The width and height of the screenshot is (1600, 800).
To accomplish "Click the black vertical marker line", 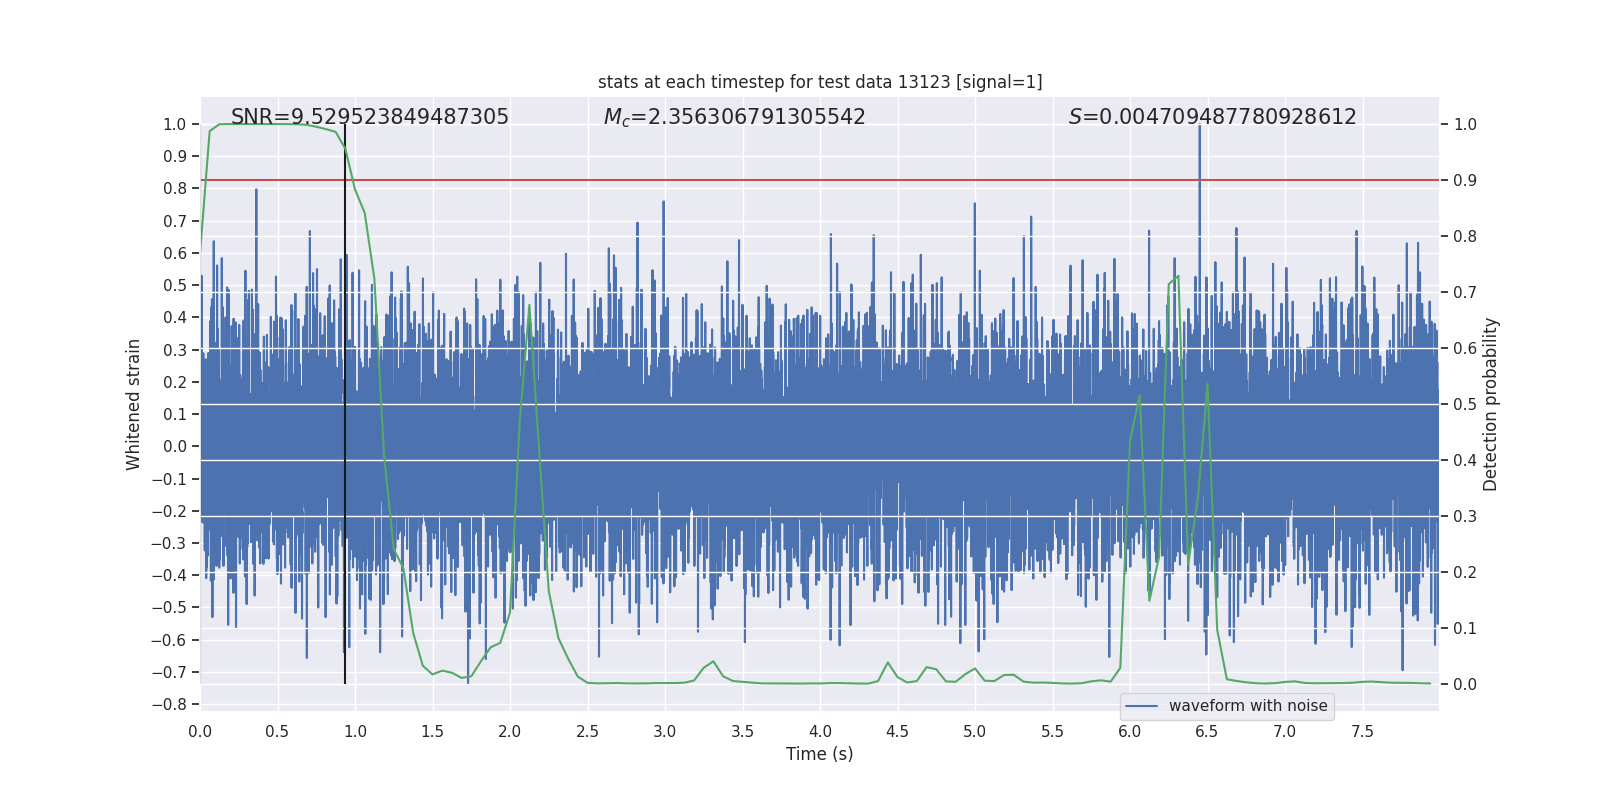I will pos(345,400).
